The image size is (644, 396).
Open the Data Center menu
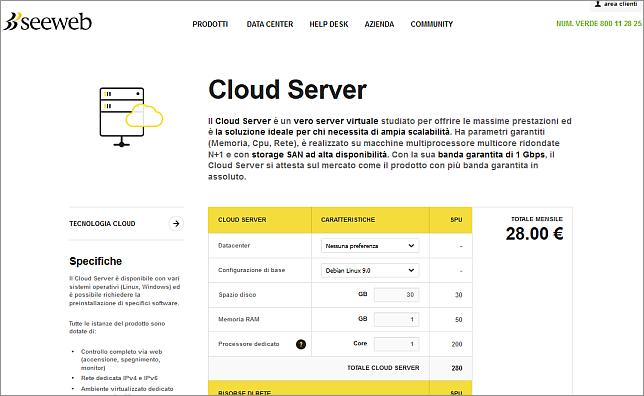(270, 24)
